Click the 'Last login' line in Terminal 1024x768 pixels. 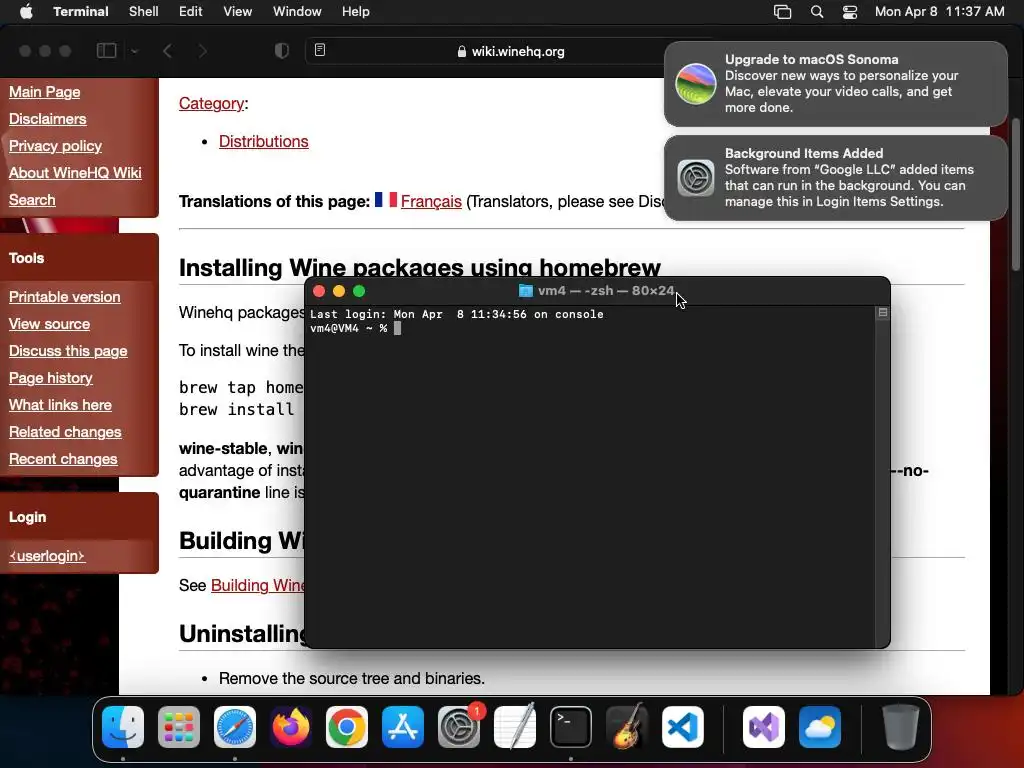click(x=456, y=314)
